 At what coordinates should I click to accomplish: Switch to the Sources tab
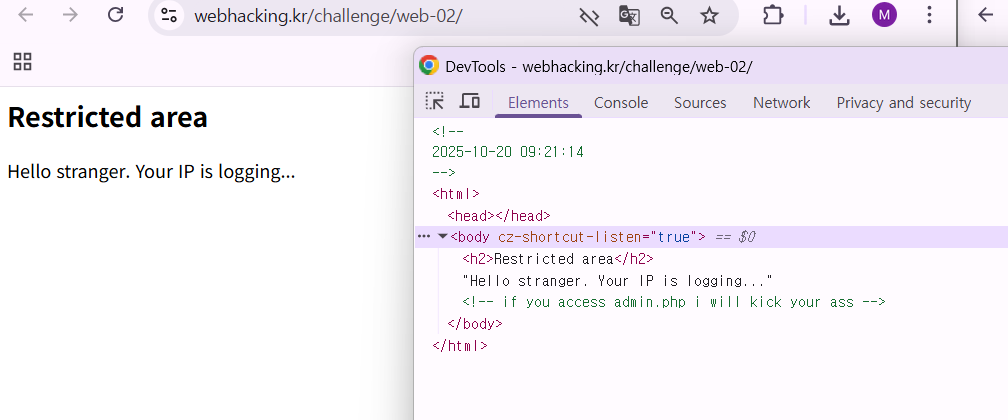click(700, 103)
